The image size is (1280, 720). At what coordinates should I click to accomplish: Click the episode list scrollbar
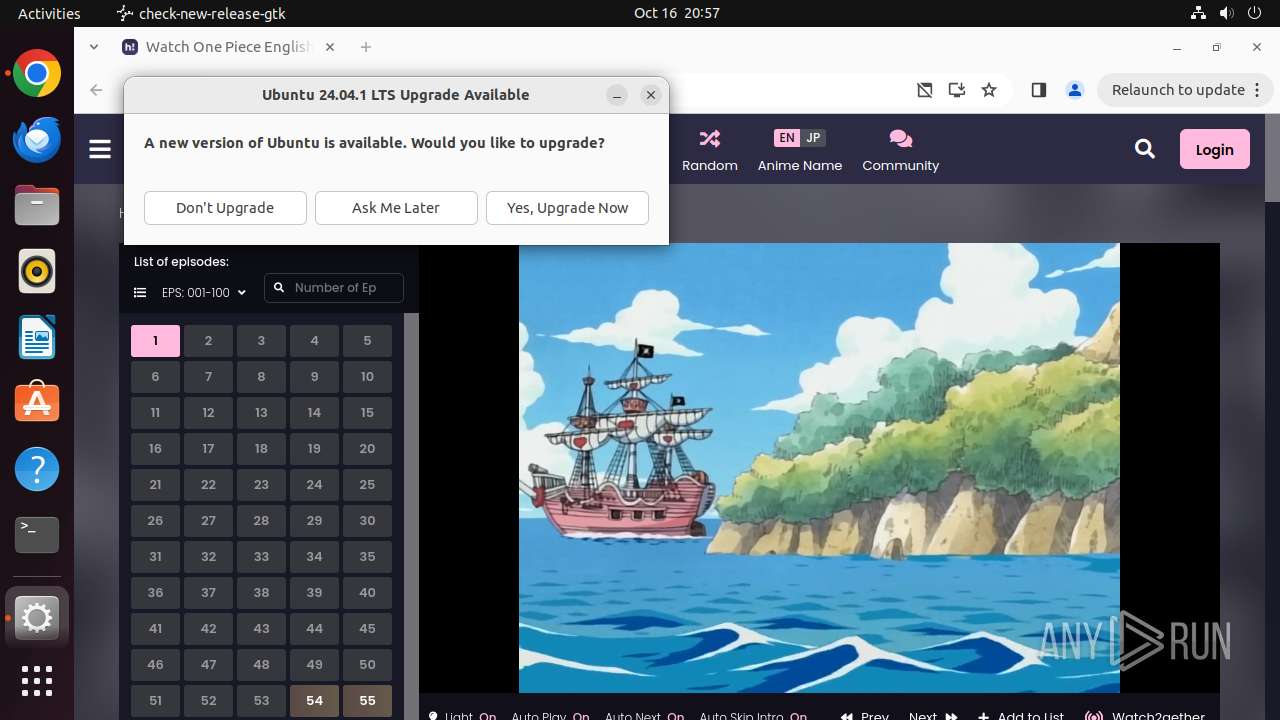coord(411,516)
